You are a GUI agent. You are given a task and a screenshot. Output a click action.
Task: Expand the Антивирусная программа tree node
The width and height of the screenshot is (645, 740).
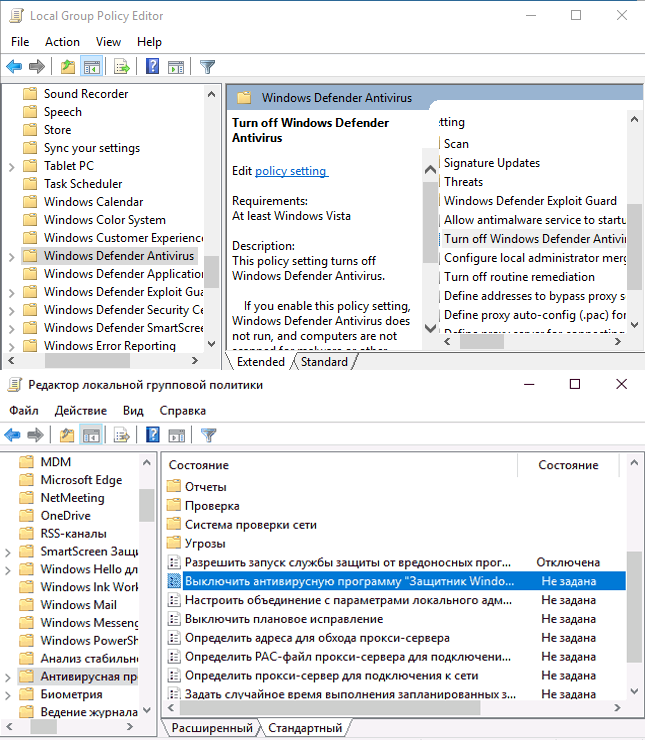[x=8, y=677]
